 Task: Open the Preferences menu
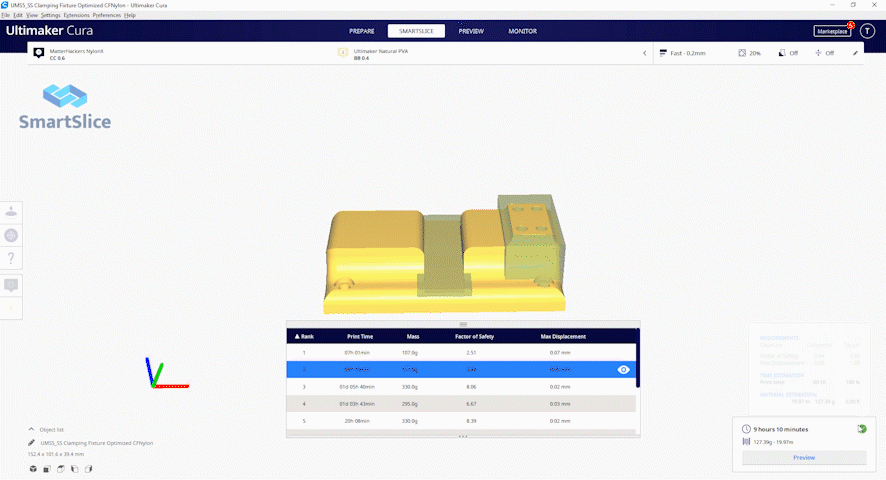click(107, 15)
